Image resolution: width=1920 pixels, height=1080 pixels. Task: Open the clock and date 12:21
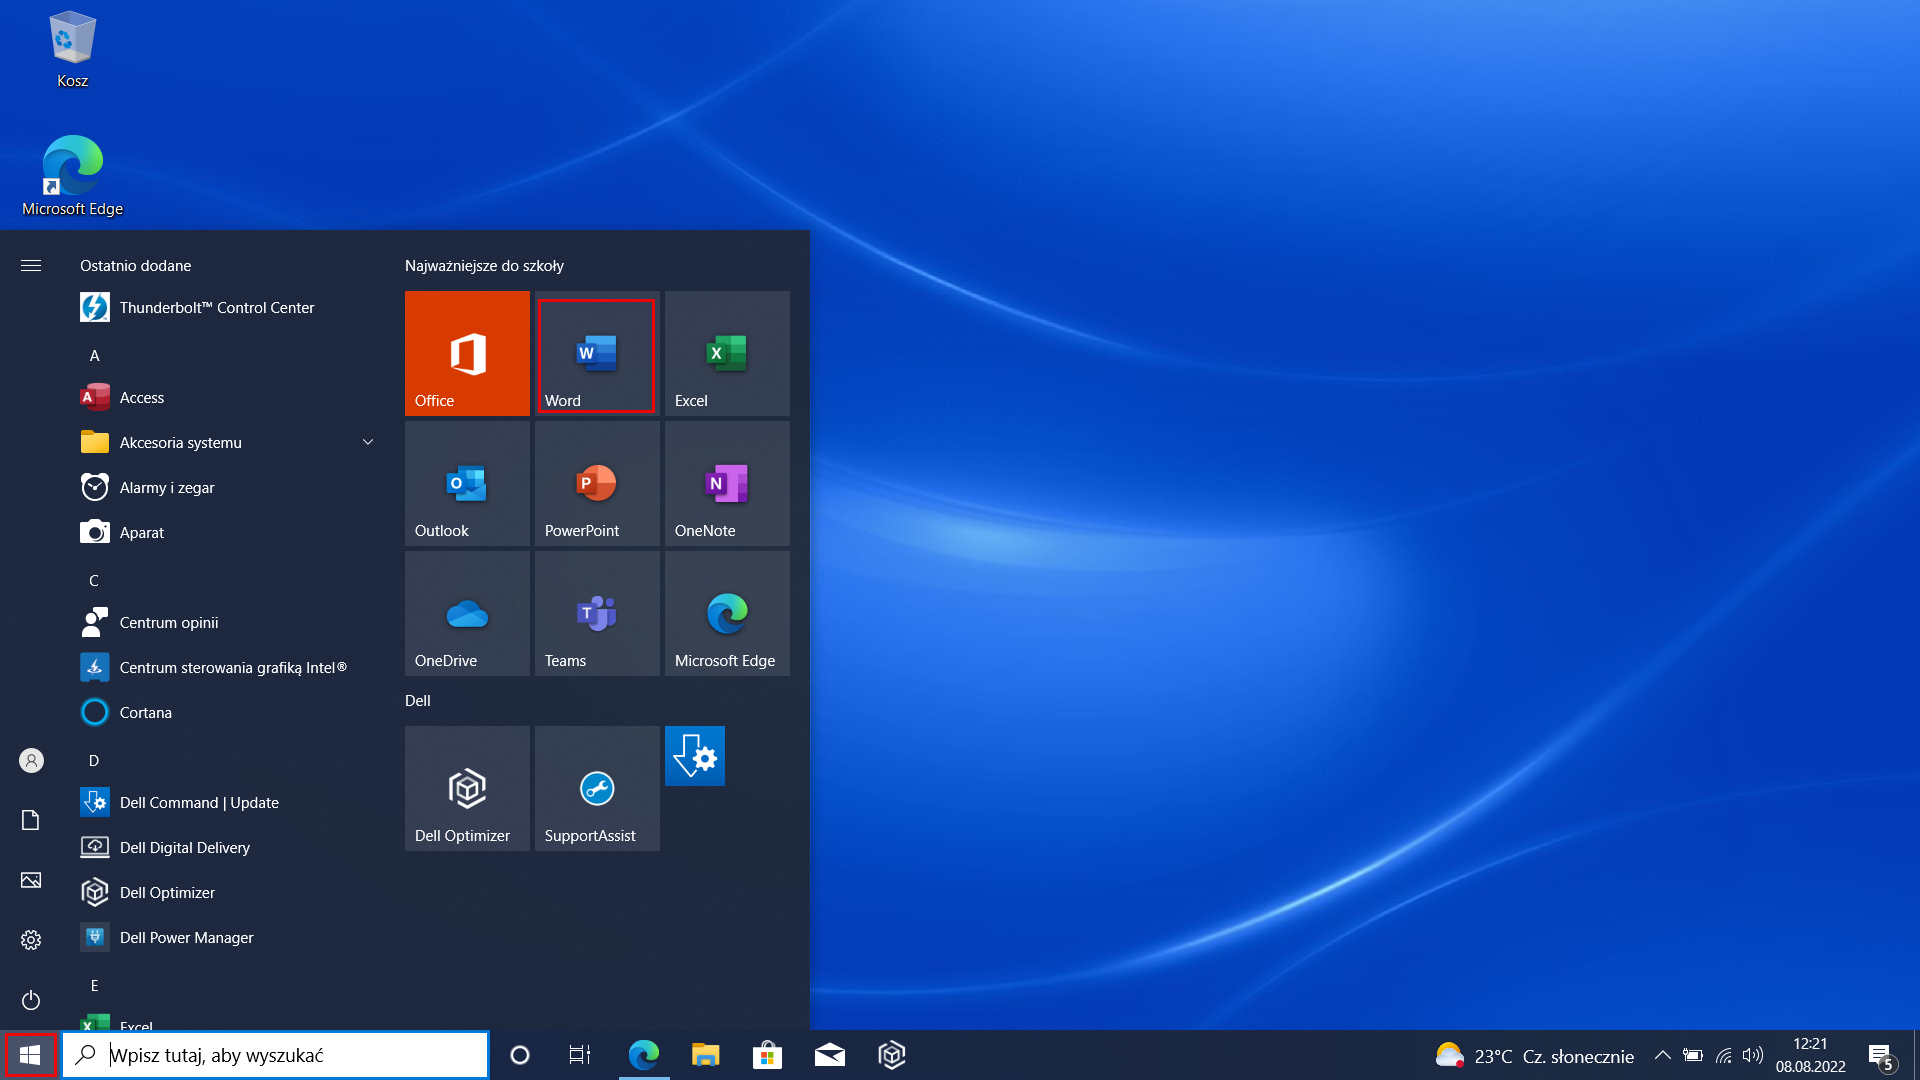[1810, 1055]
